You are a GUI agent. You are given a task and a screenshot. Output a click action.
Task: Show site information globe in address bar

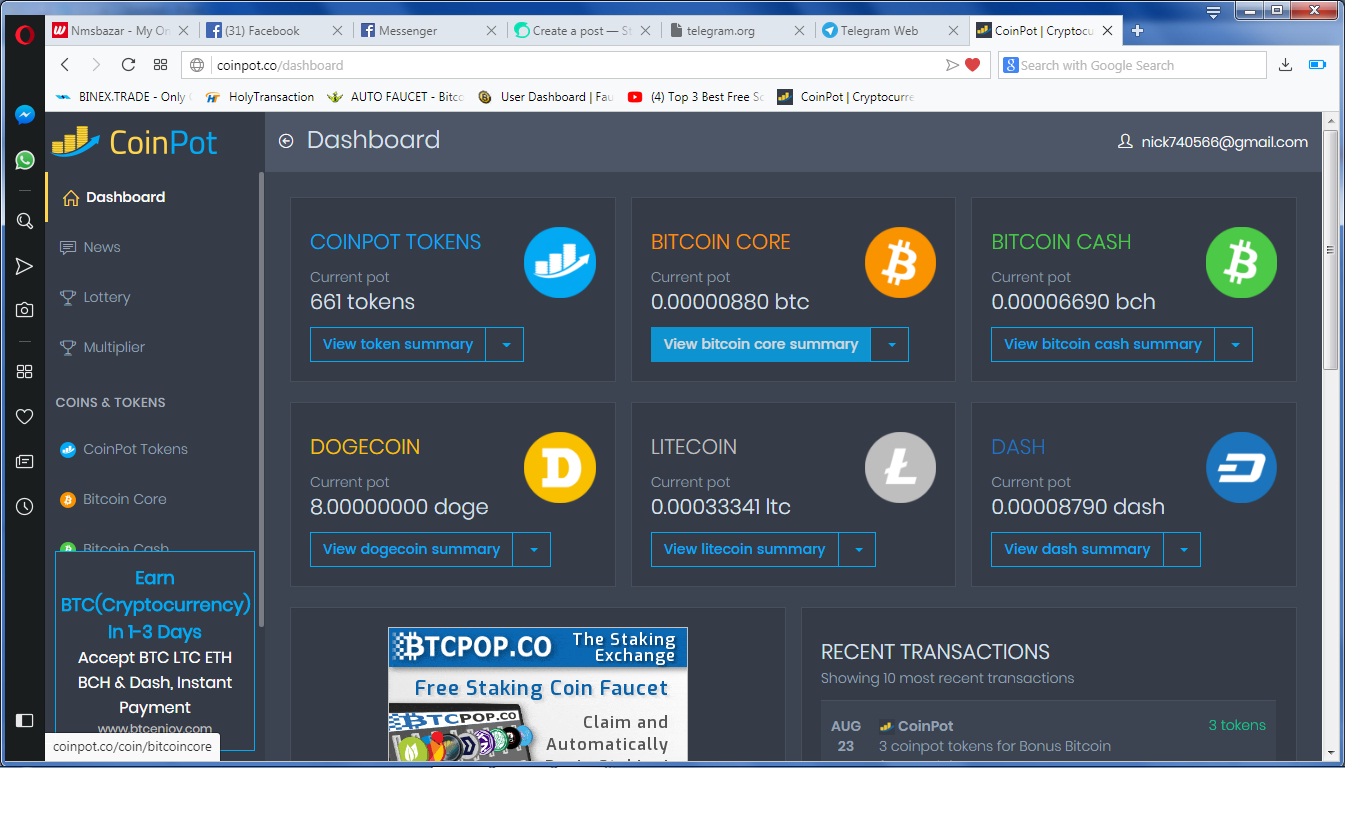click(197, 65)
